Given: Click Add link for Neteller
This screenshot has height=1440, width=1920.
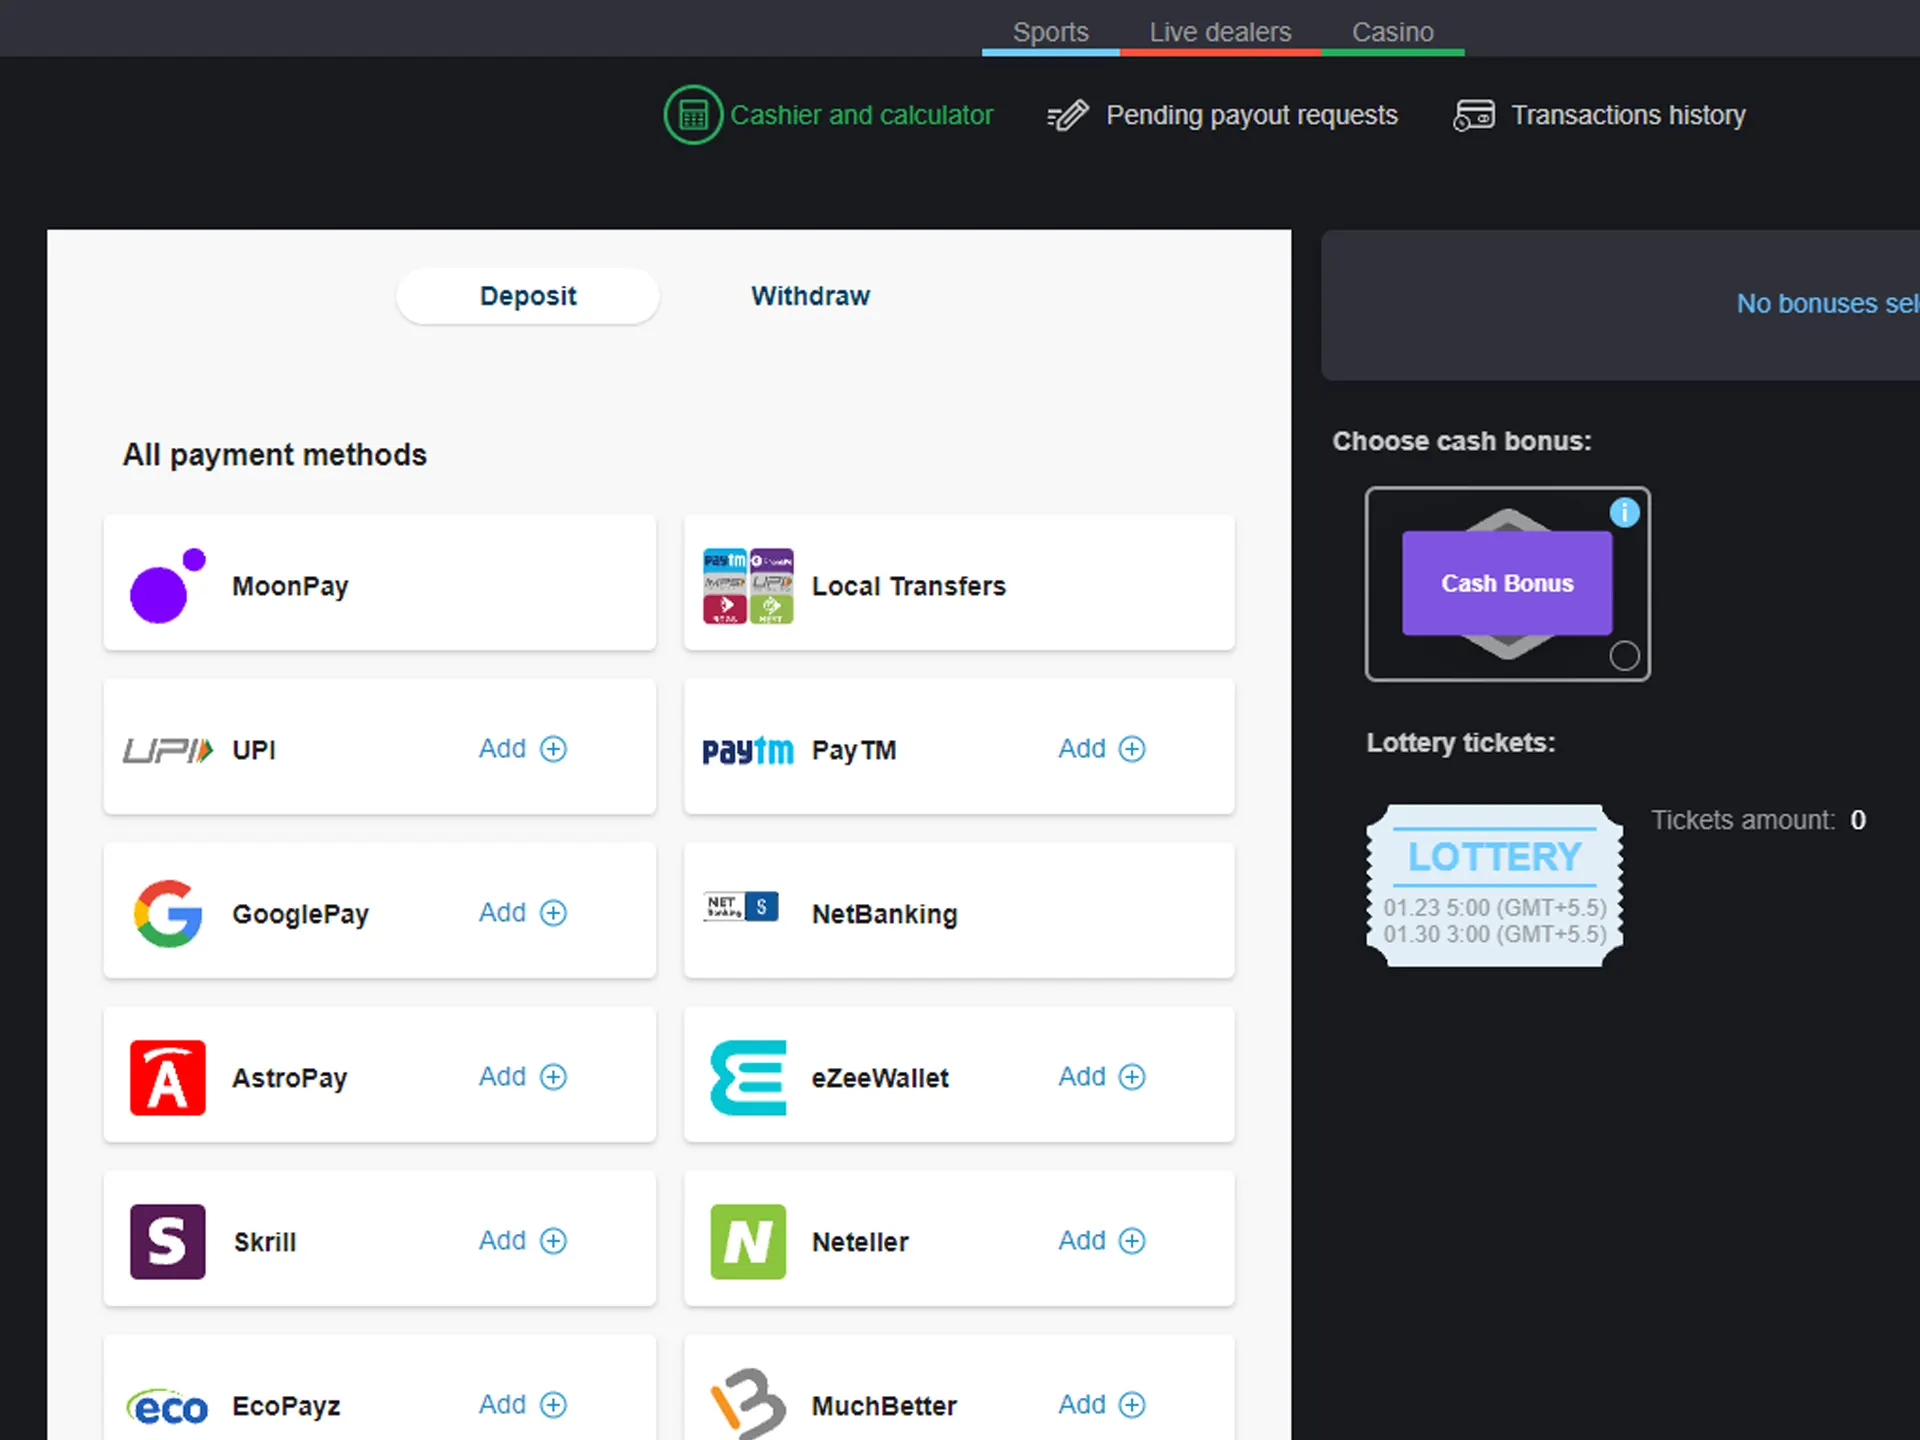Looking at the screenshot, I should [x=1082, y=1241].
